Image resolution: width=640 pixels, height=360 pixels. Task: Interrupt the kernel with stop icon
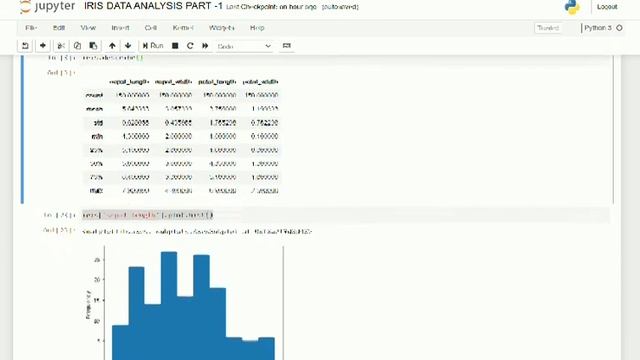coord(175,46)
